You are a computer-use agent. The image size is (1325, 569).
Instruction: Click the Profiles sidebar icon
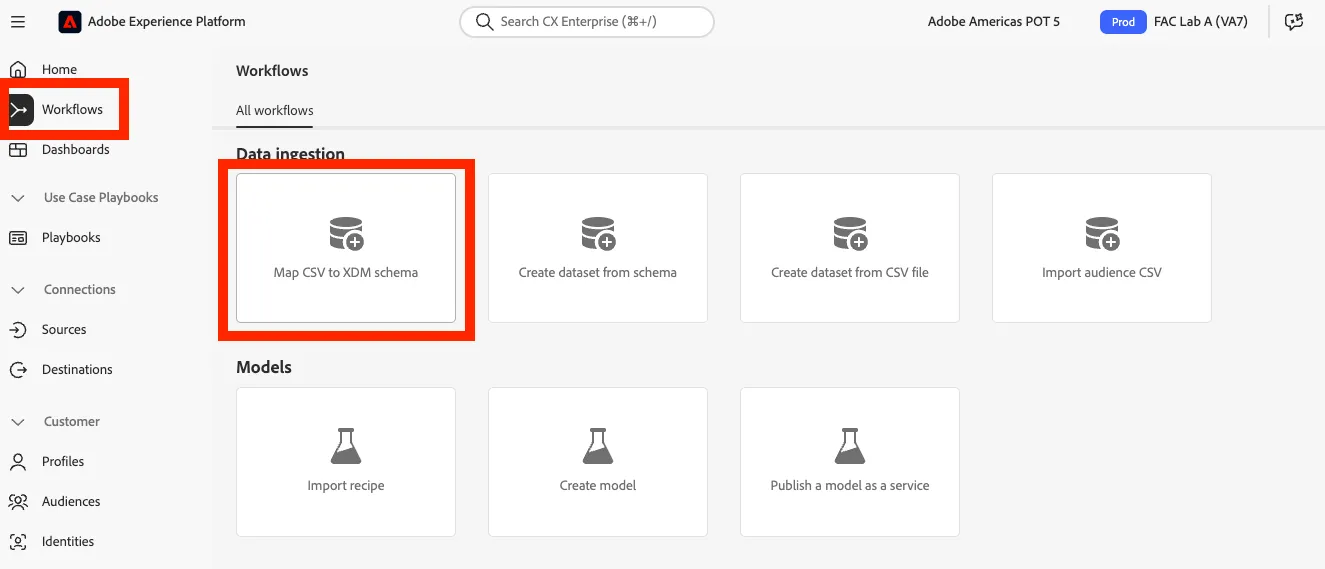[18, 462]
